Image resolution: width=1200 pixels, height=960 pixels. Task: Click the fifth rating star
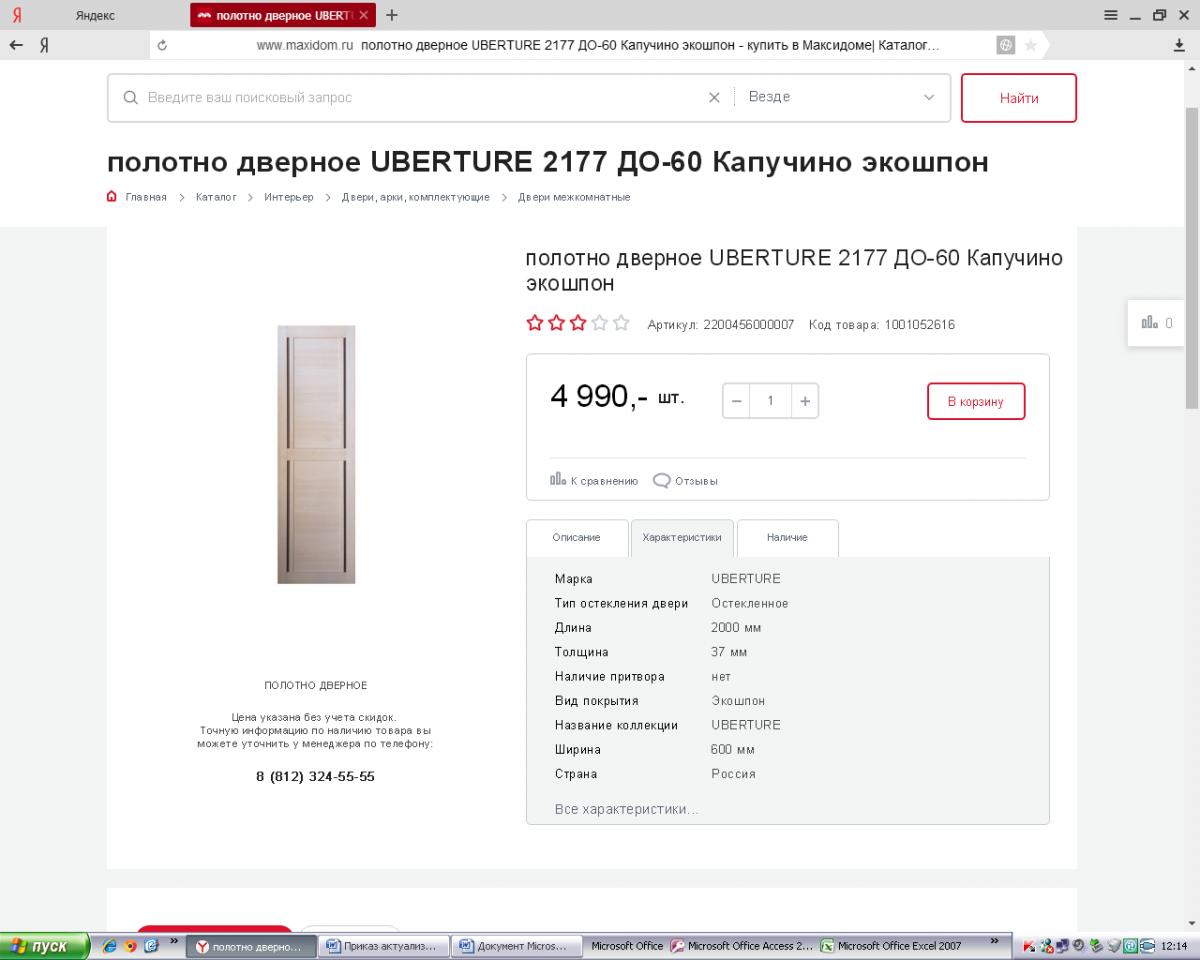(x=622, y=323)
